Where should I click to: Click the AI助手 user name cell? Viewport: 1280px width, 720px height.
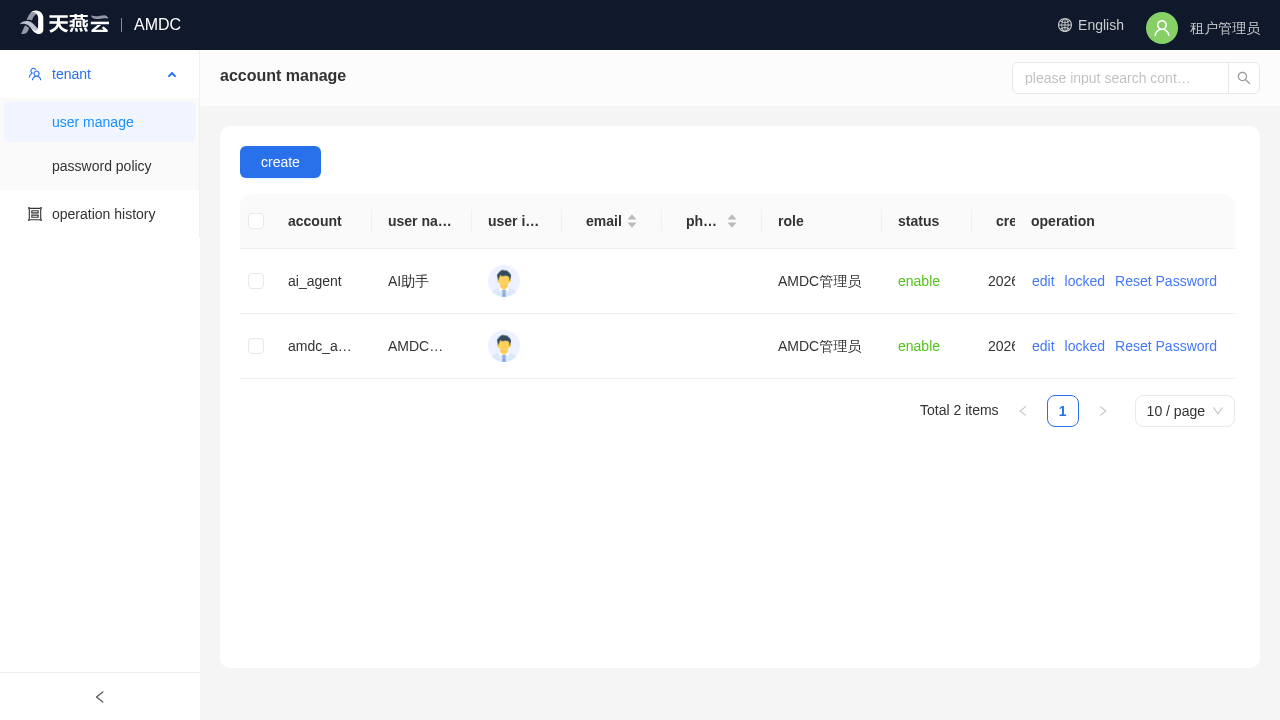pos(408,281)
